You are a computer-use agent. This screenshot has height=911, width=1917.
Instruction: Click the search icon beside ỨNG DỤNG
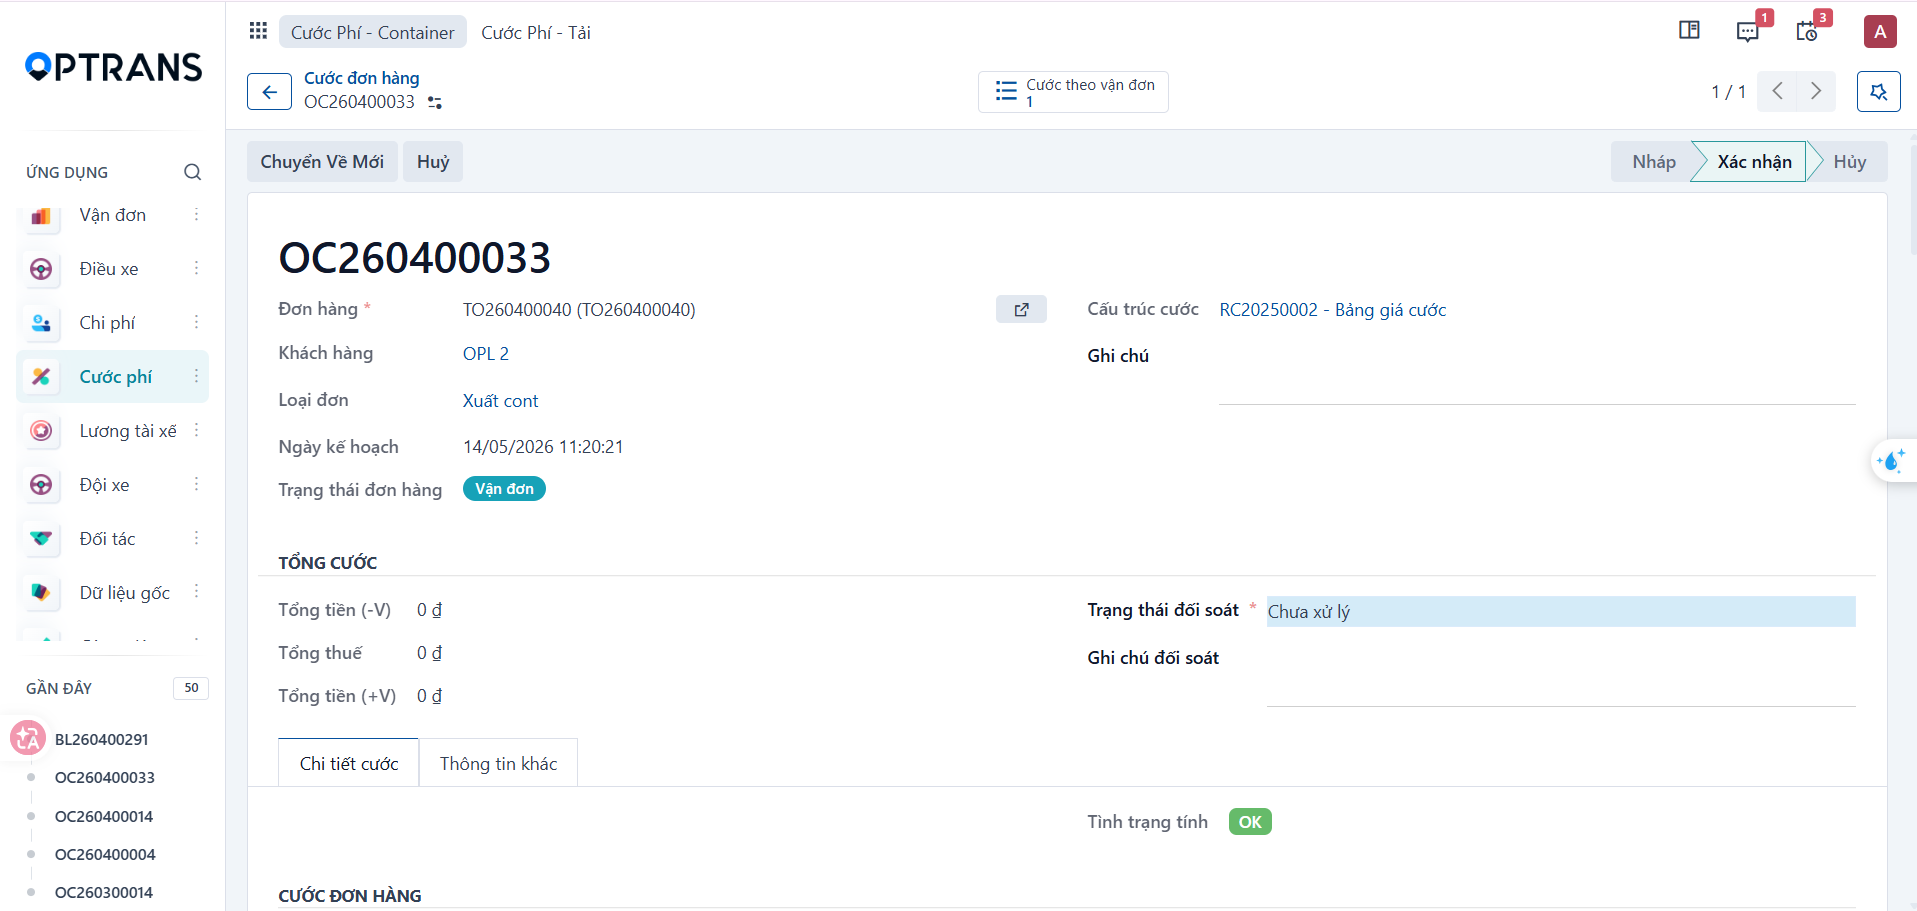193,172
